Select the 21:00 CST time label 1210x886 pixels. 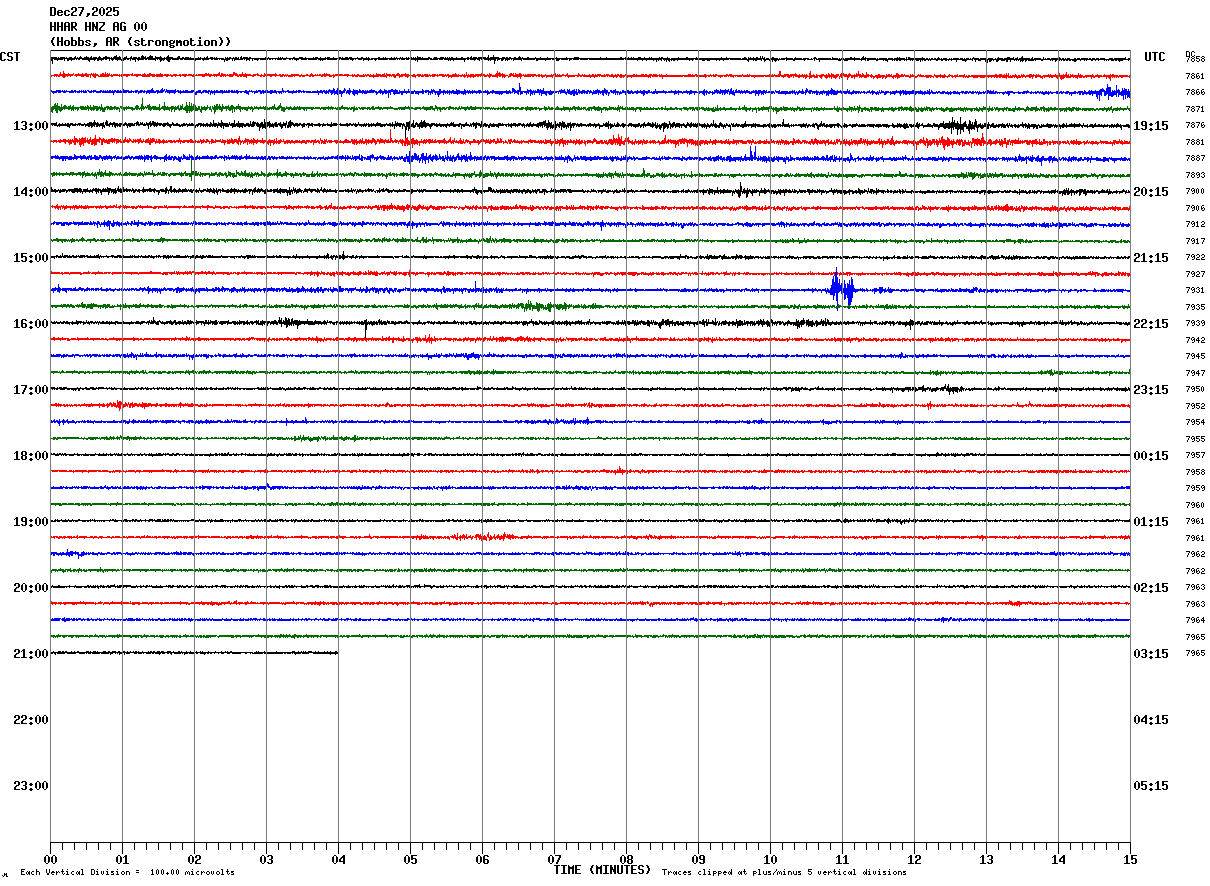coord(30,654)
